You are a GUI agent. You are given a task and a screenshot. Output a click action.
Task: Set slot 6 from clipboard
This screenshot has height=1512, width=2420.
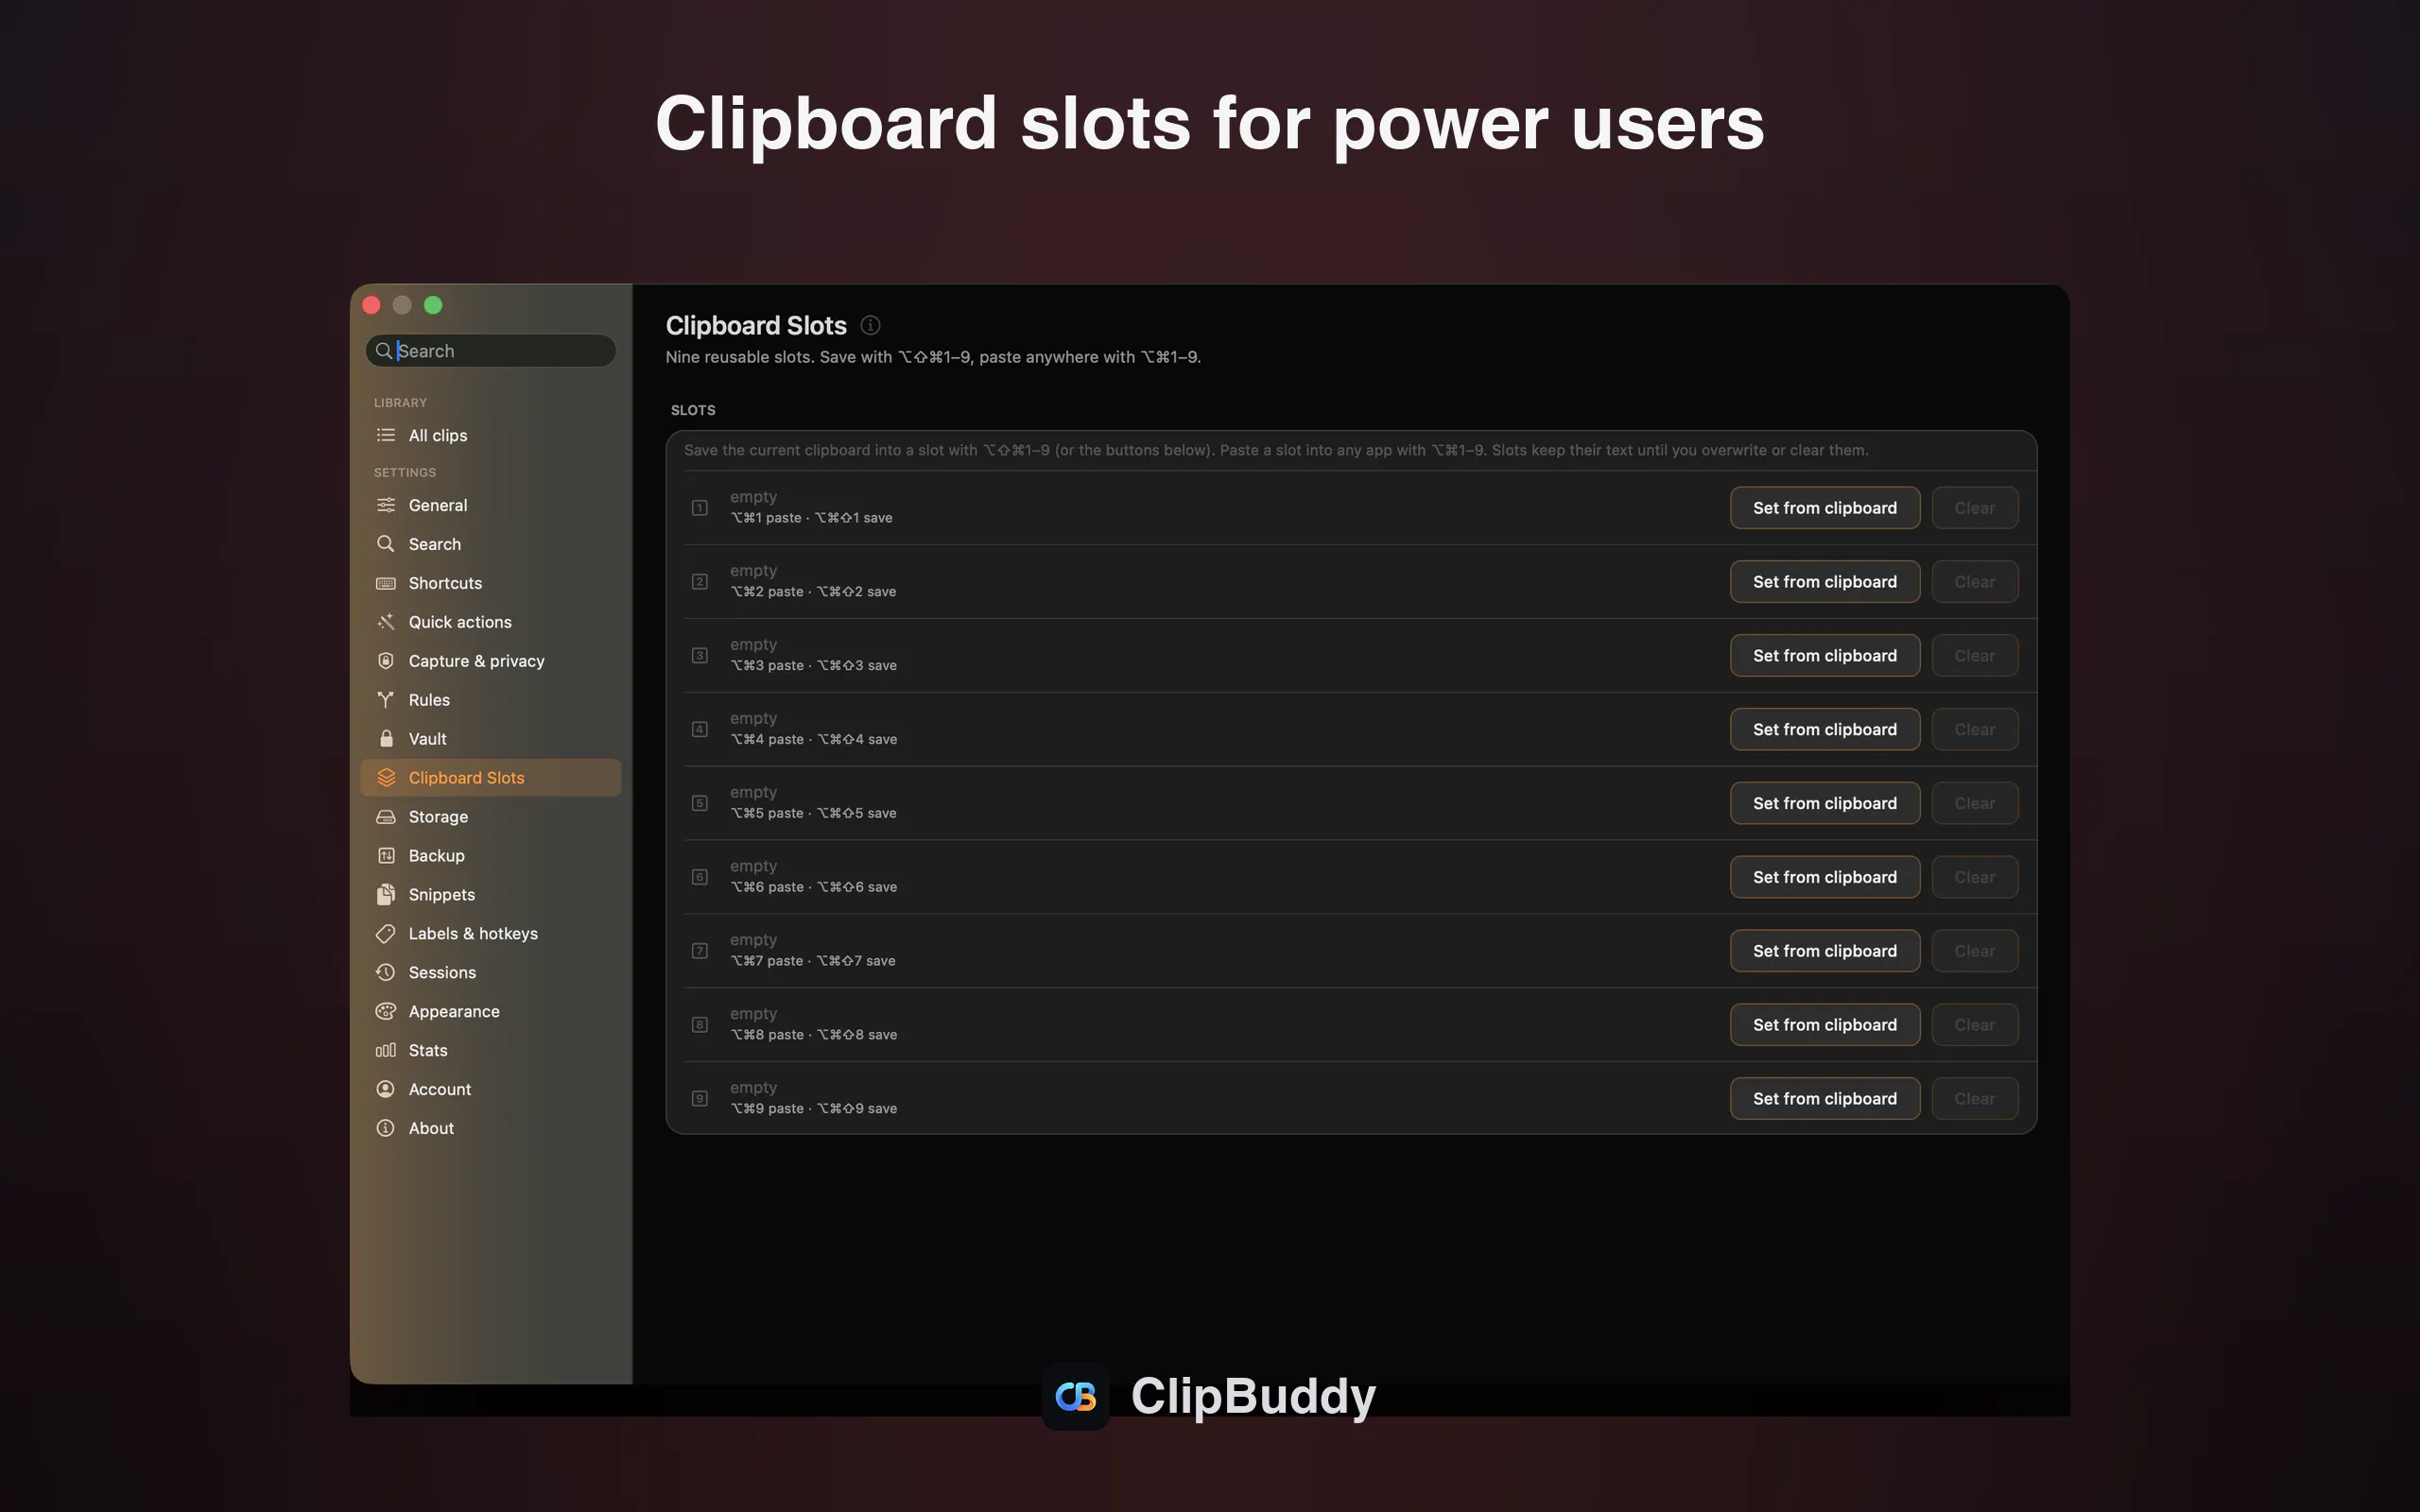[1824, 877]
